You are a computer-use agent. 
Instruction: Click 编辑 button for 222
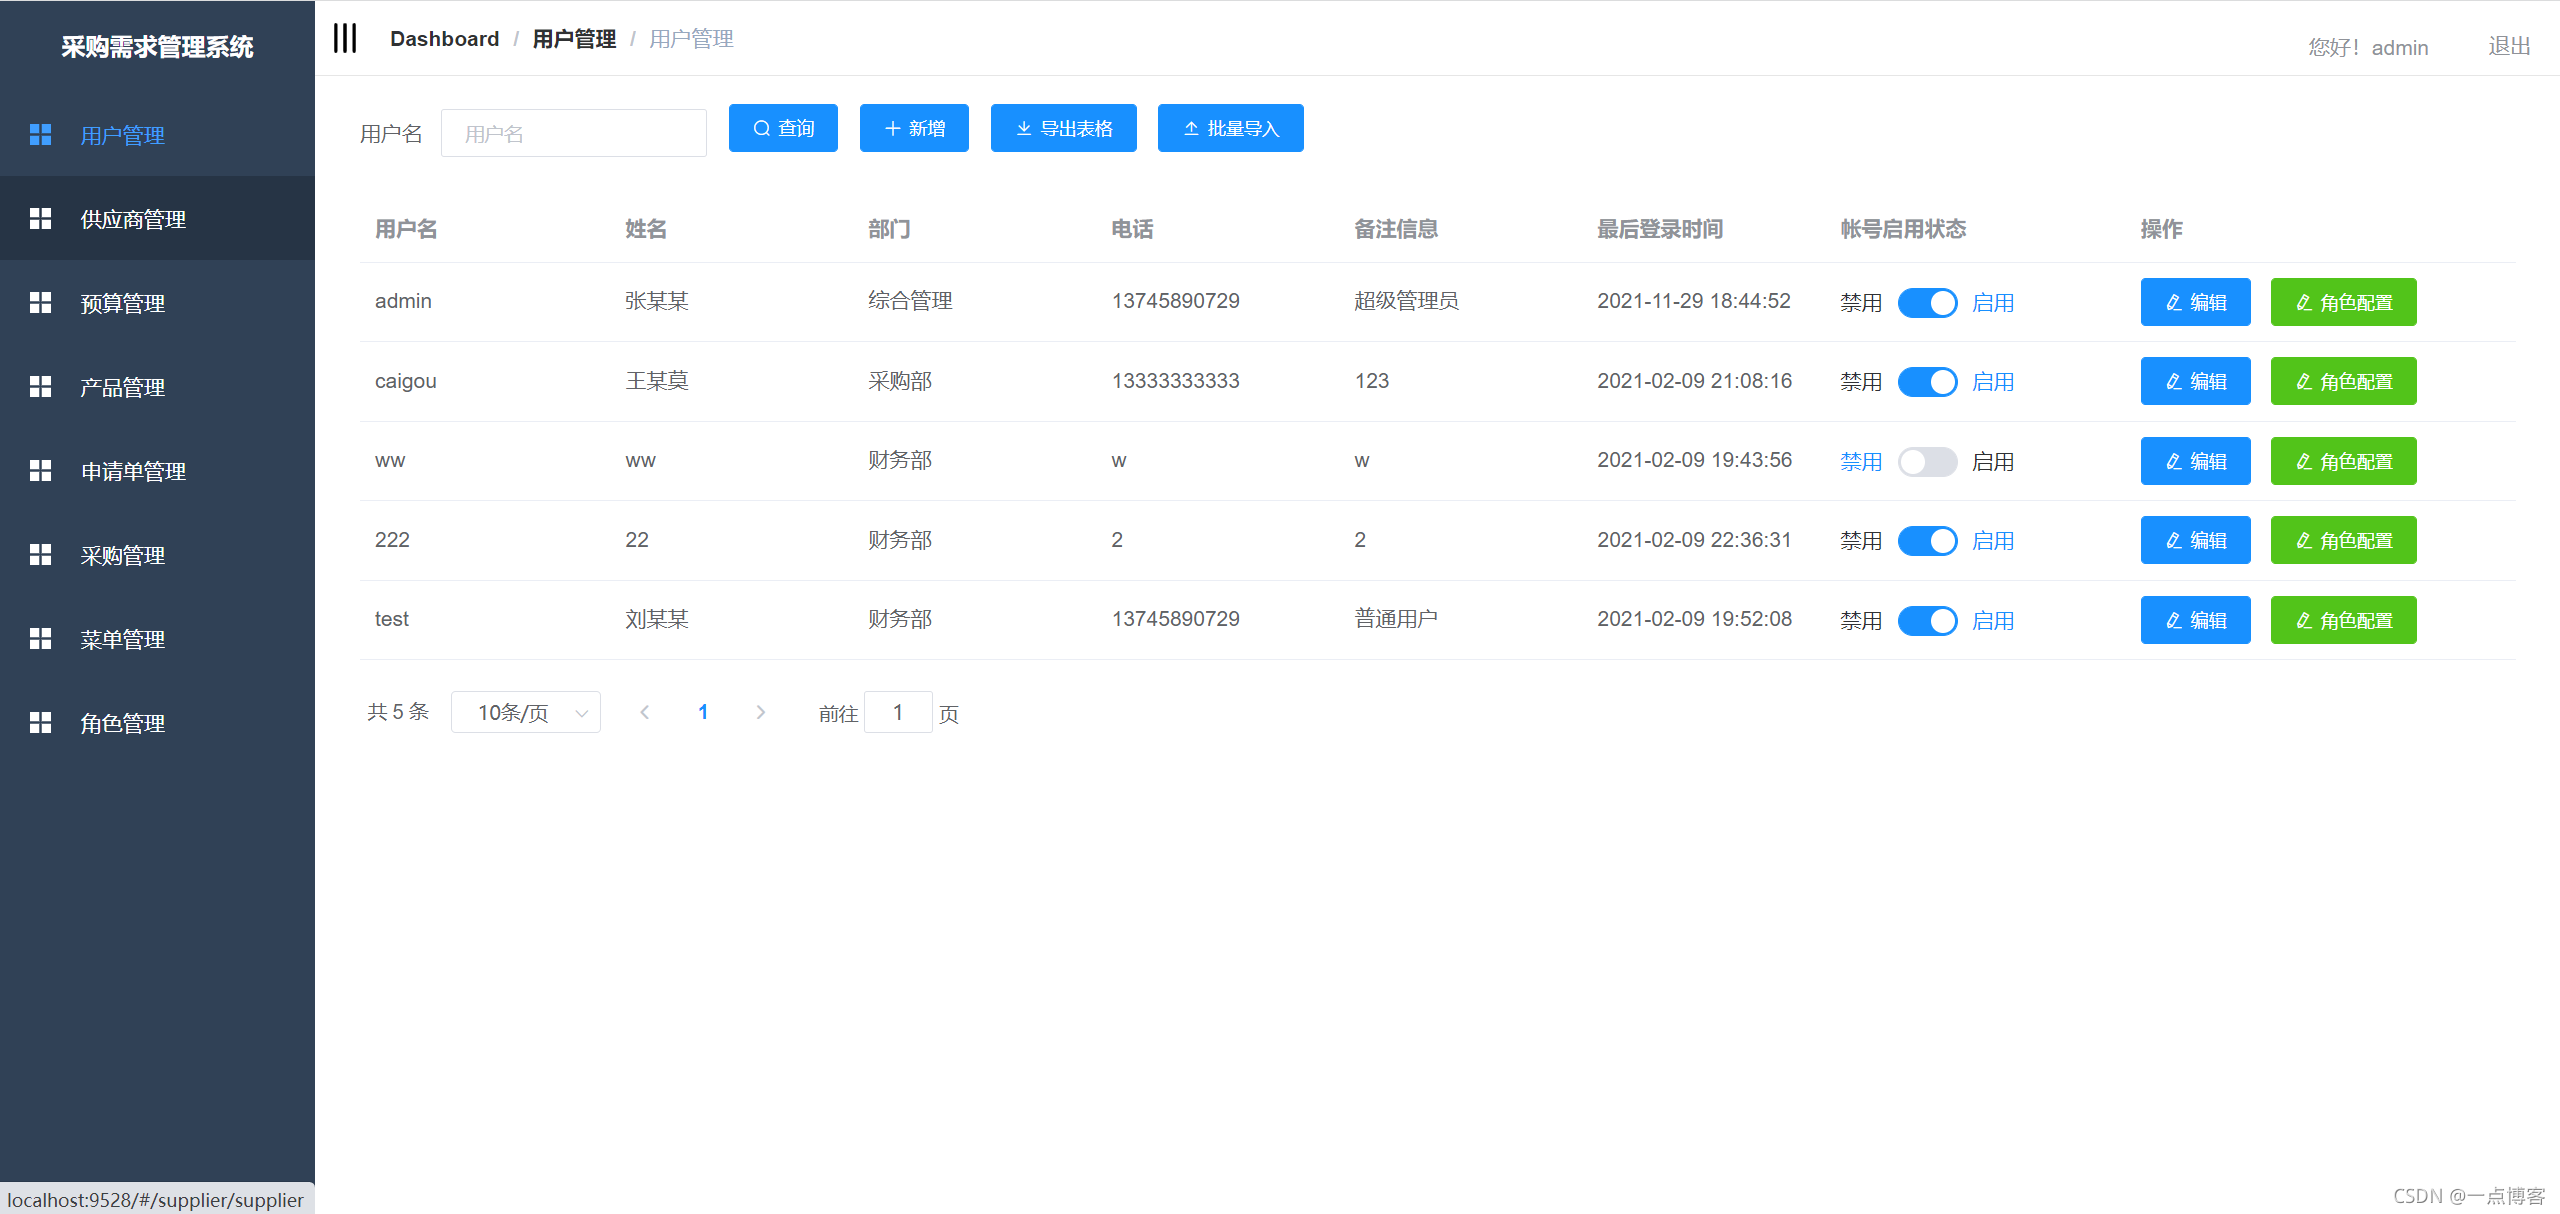tap(2195, 540)
